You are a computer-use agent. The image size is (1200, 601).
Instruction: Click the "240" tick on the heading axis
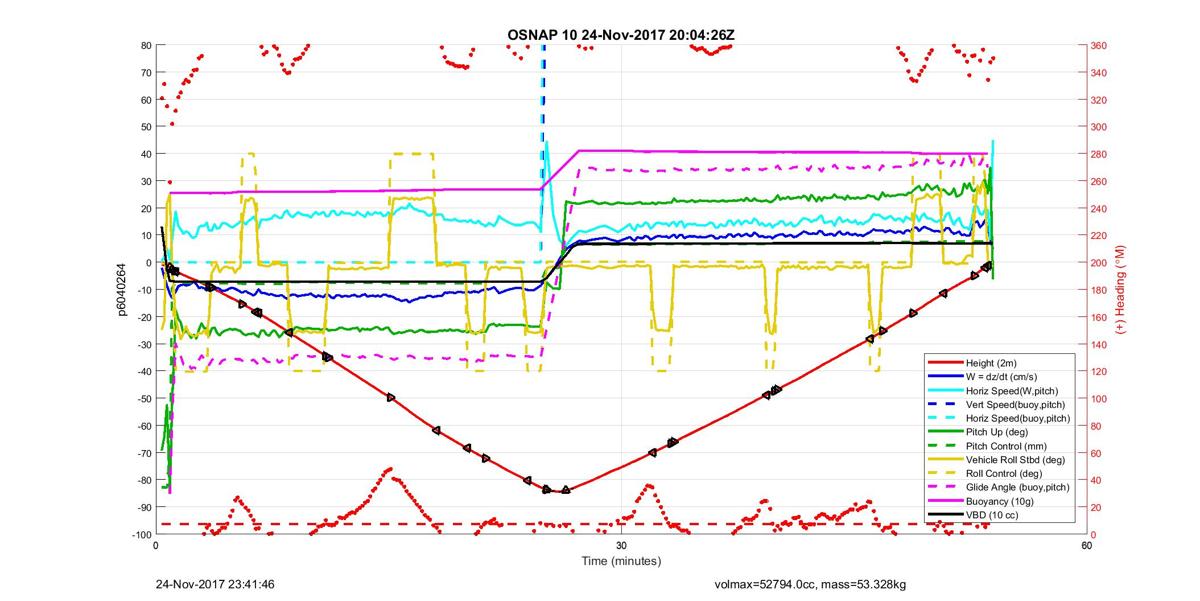[1099, 209]
